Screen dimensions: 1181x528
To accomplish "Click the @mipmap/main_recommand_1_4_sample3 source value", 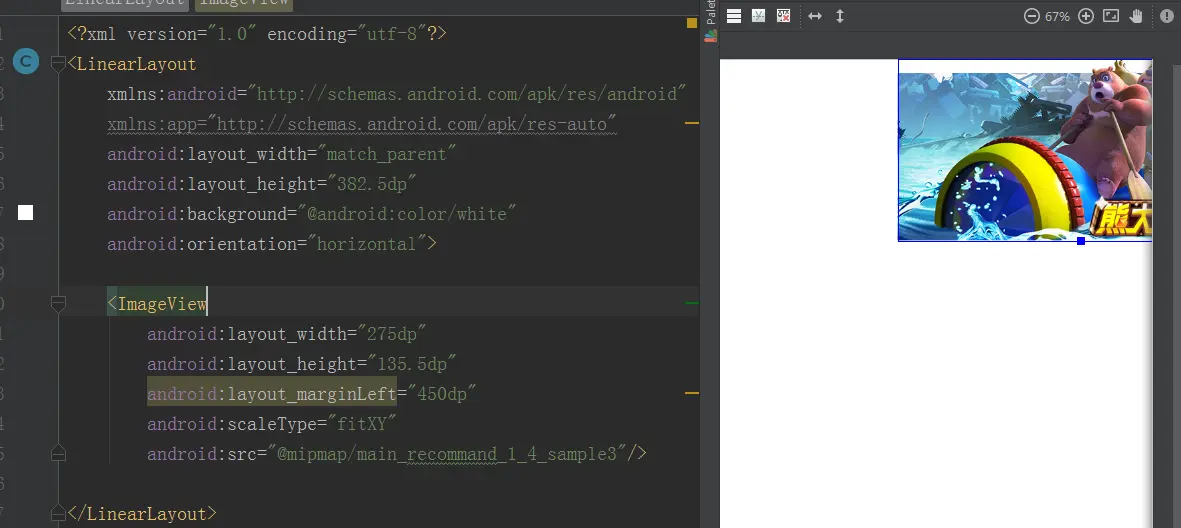I will click(x=447, y=454).
